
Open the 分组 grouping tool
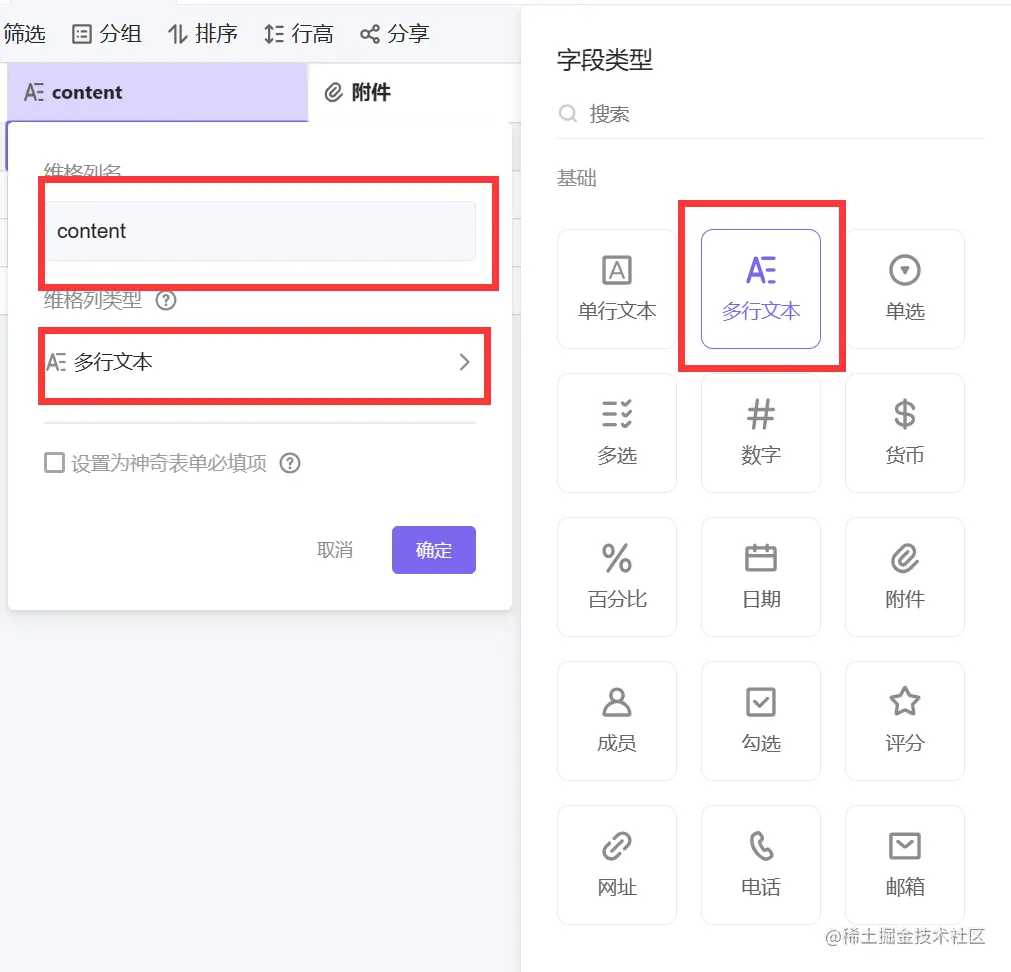pyautogui.click(x=106, y=34)
